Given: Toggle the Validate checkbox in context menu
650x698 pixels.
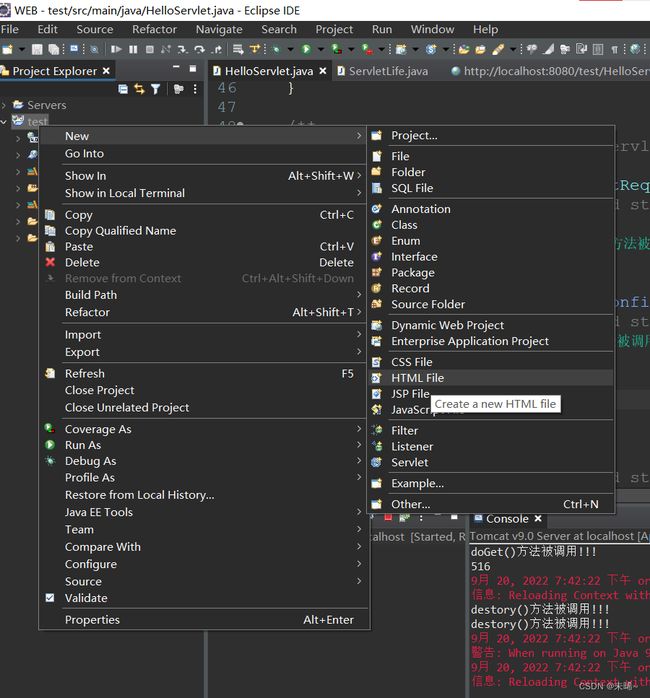Looking at the screenshot, I should tap(50, 597).
